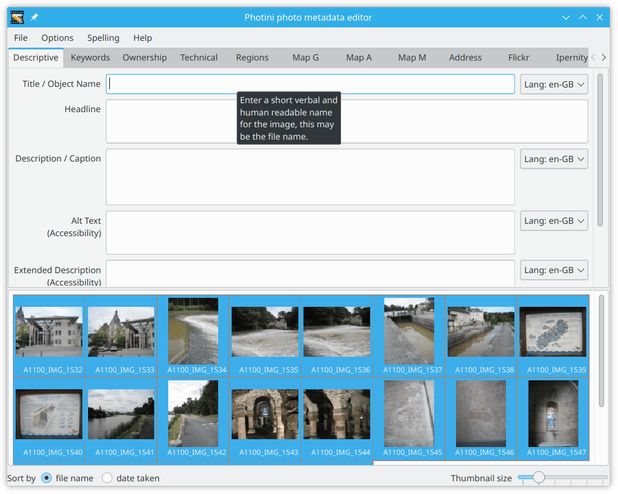Select thumbnail A1100_IMG_1544
The image size is (618, 494).
(337, 419)
